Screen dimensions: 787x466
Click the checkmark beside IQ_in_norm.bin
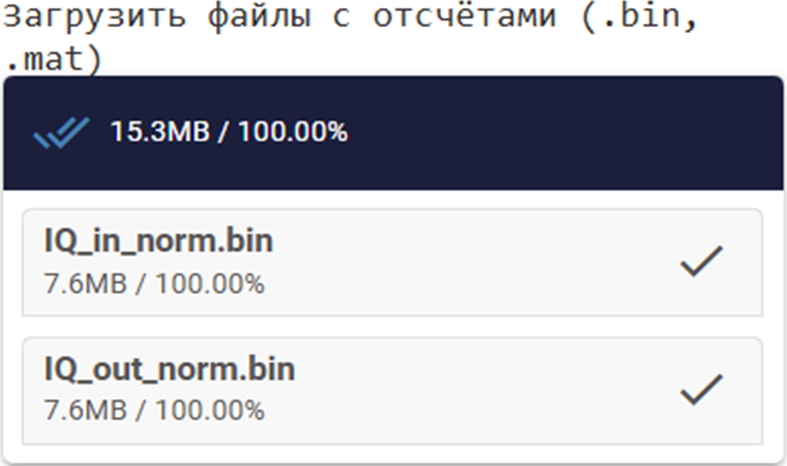pos(701,261)
